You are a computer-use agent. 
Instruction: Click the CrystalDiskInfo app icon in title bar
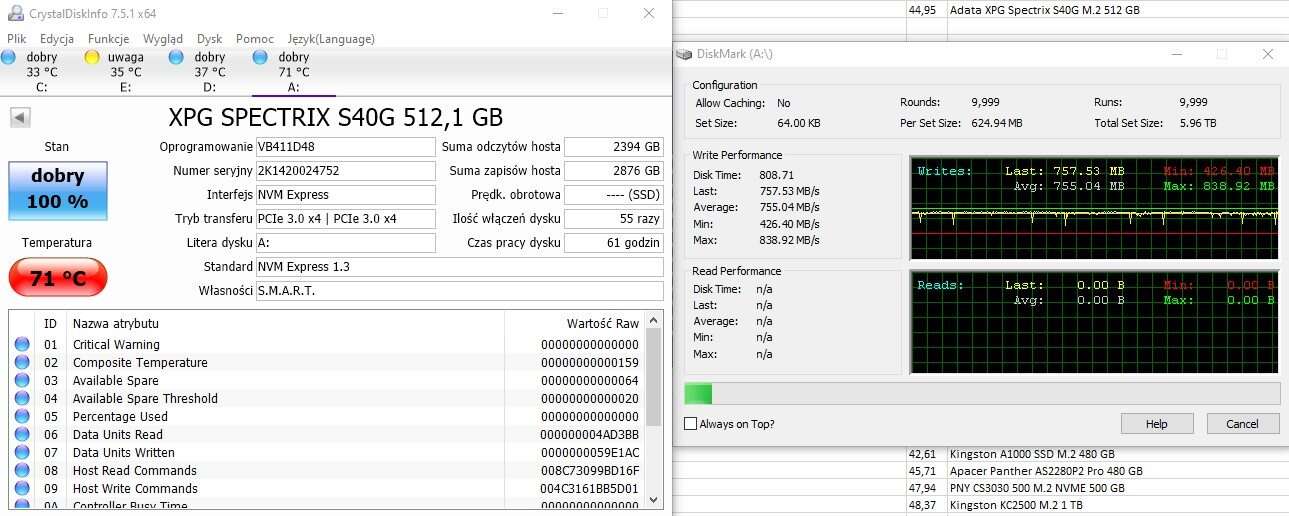coord(16,14)
